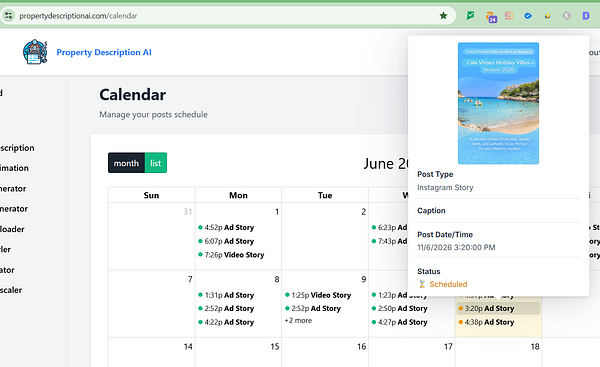This screenshot has height=367, width=600.
Task: Open the 2:52p Ad Story on Monday 8
Action: 226,308
